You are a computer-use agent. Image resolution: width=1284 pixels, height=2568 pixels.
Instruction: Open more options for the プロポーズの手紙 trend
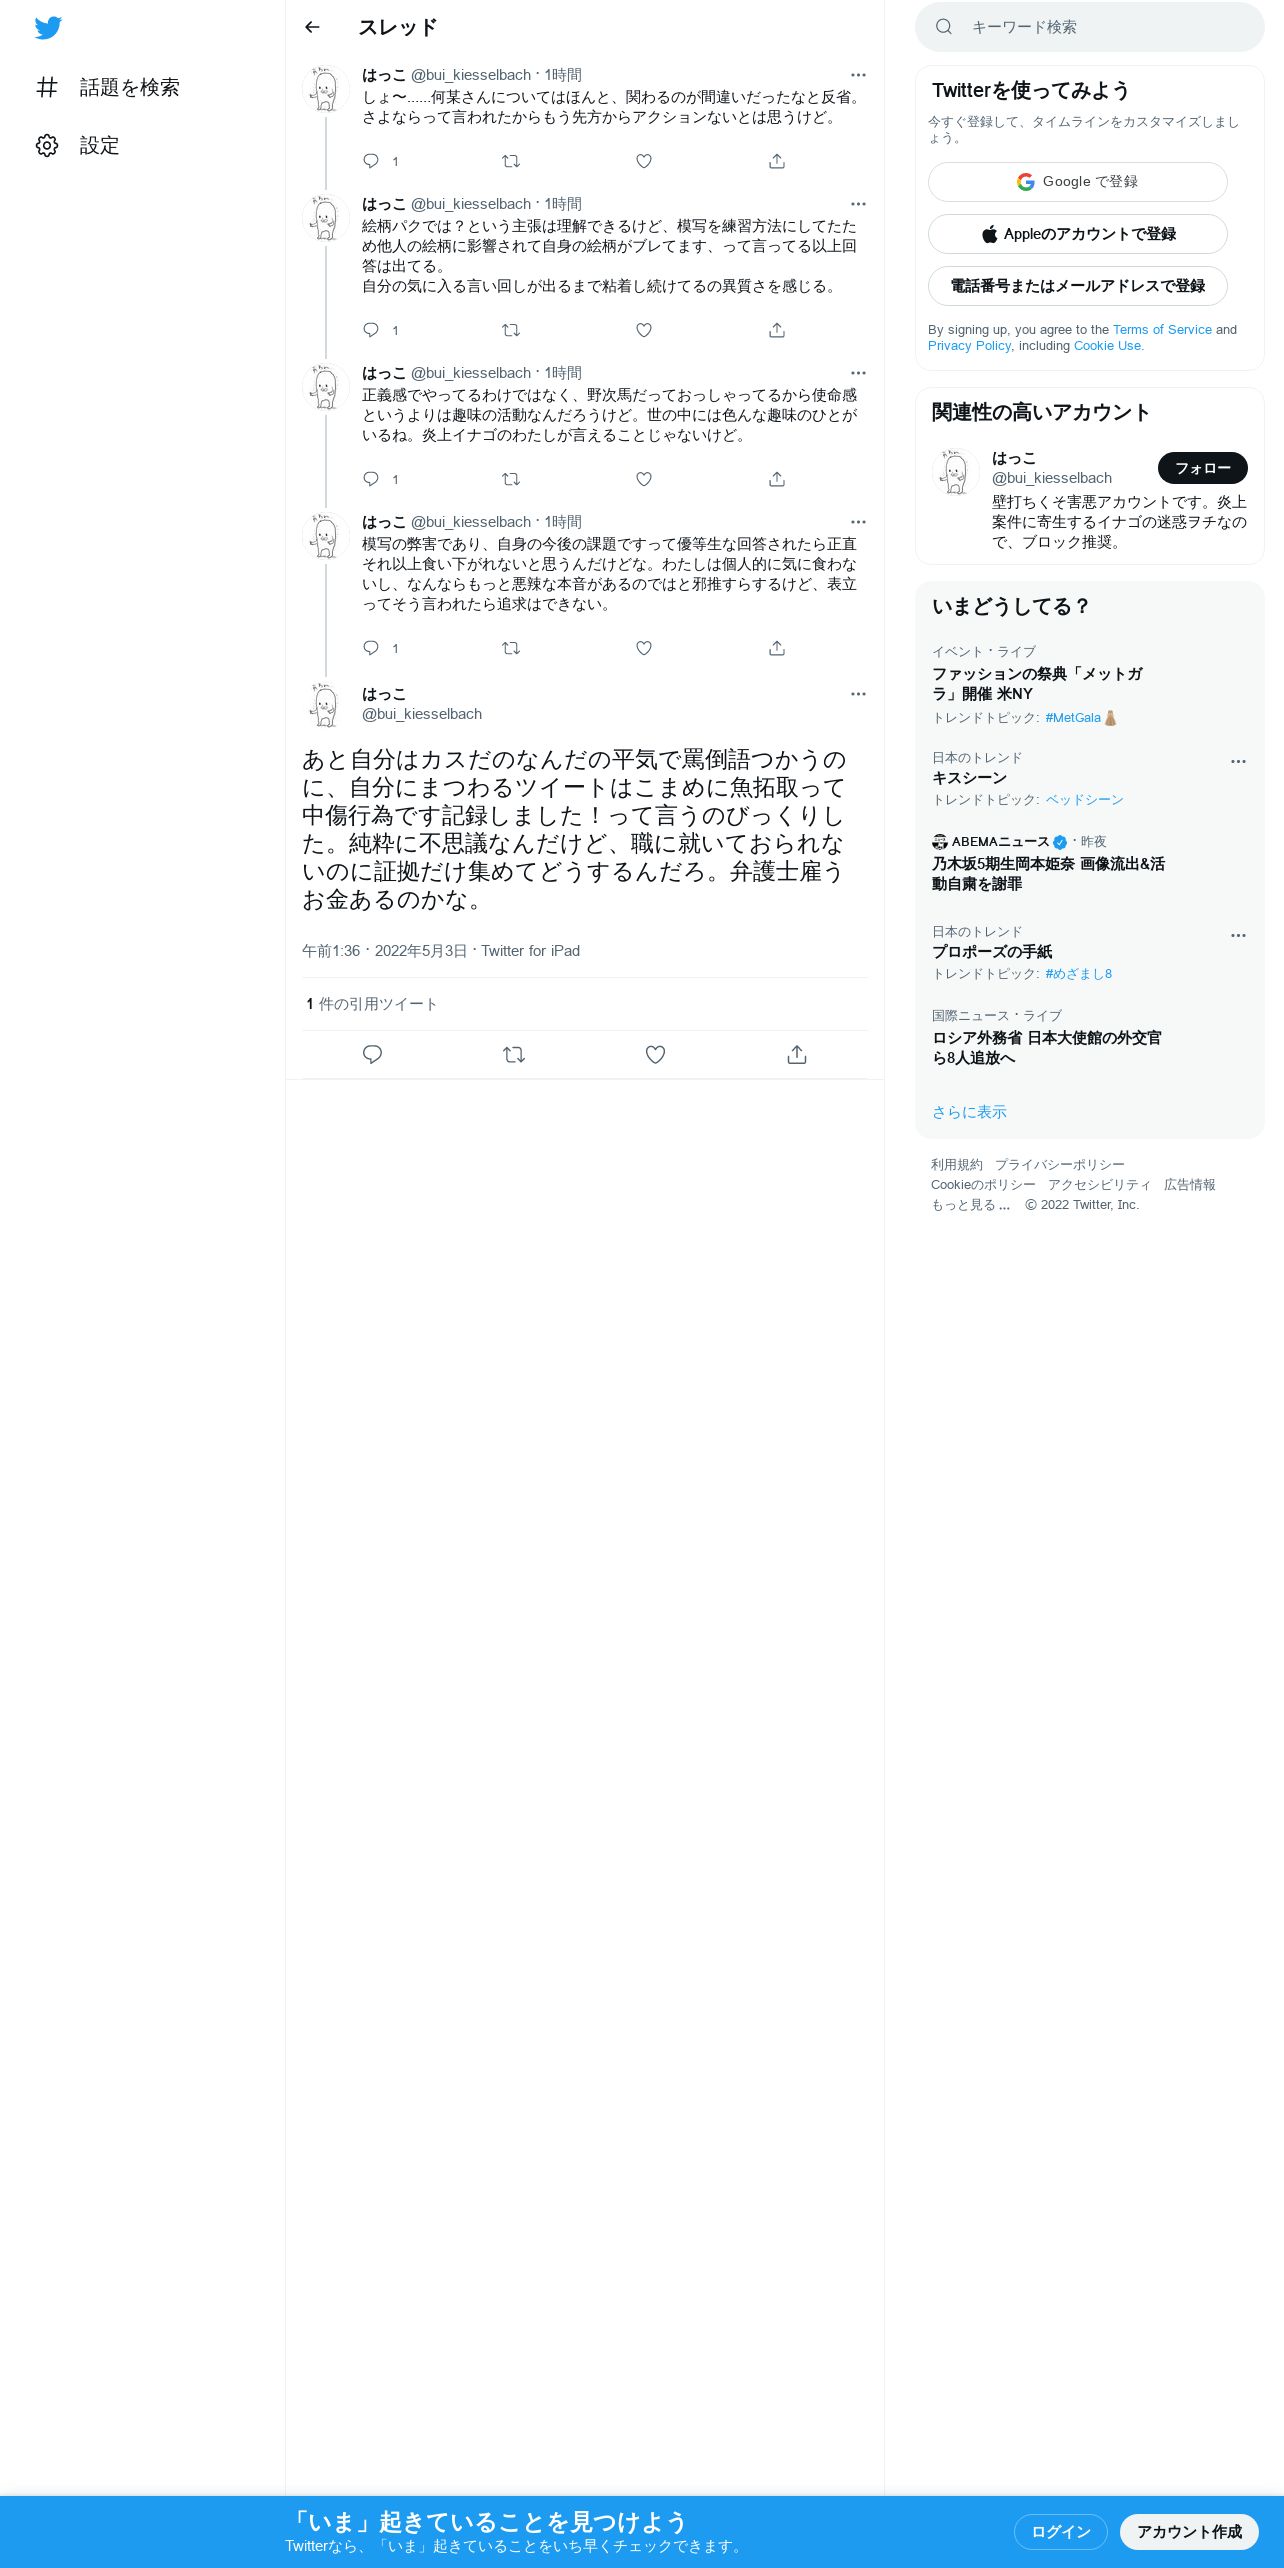(1238, 936)
